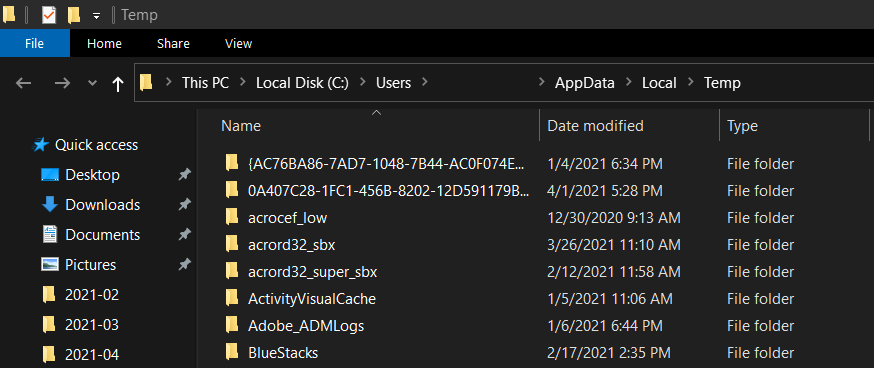Expand chevron before This PC in the address bar
Screen dimensions: 874x368
coord(168,83)
